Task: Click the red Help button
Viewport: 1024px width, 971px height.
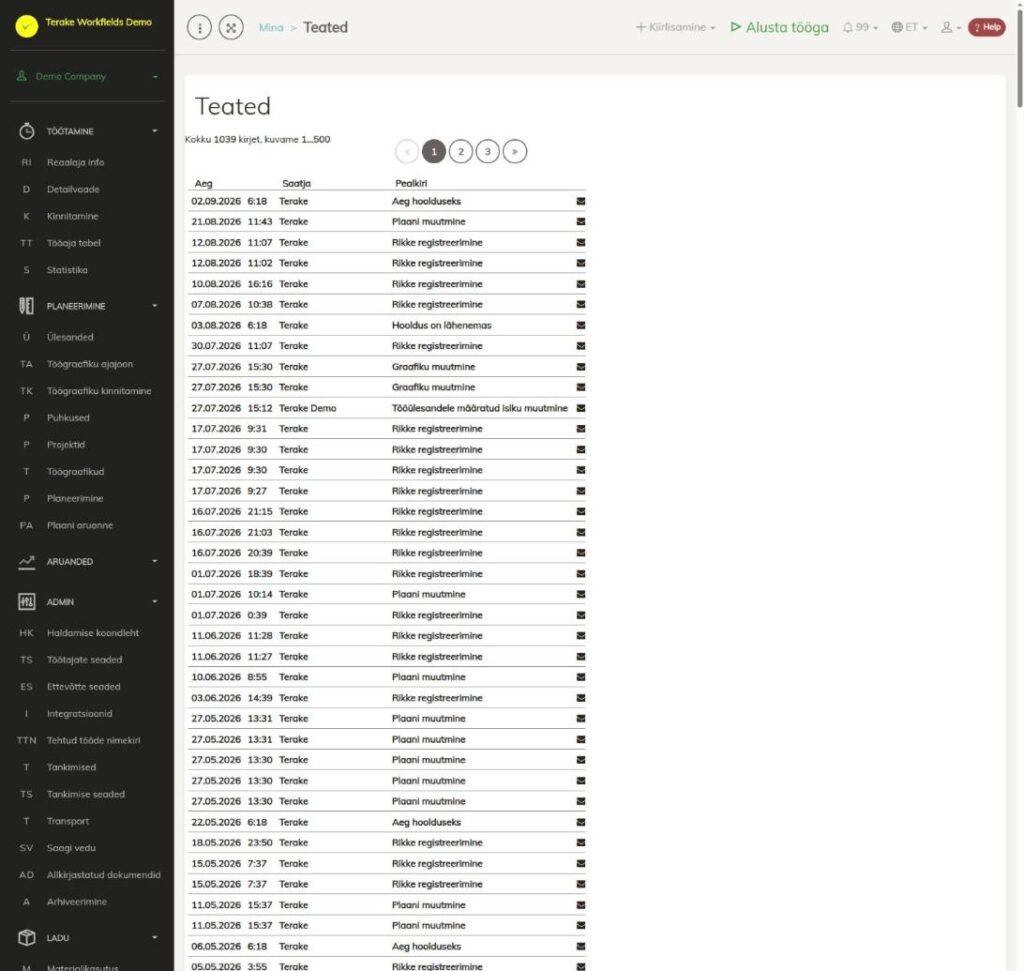Action: pyautogui.click(x=986, y=27)
